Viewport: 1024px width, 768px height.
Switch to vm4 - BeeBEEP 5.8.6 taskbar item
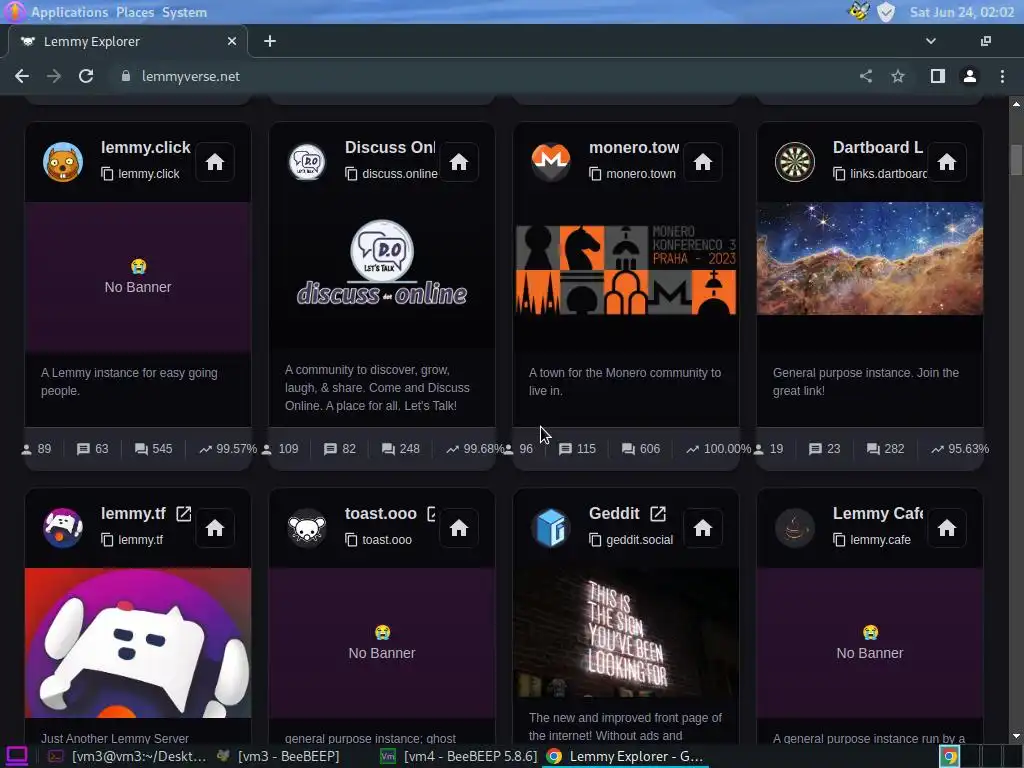[x=459, y=756]
